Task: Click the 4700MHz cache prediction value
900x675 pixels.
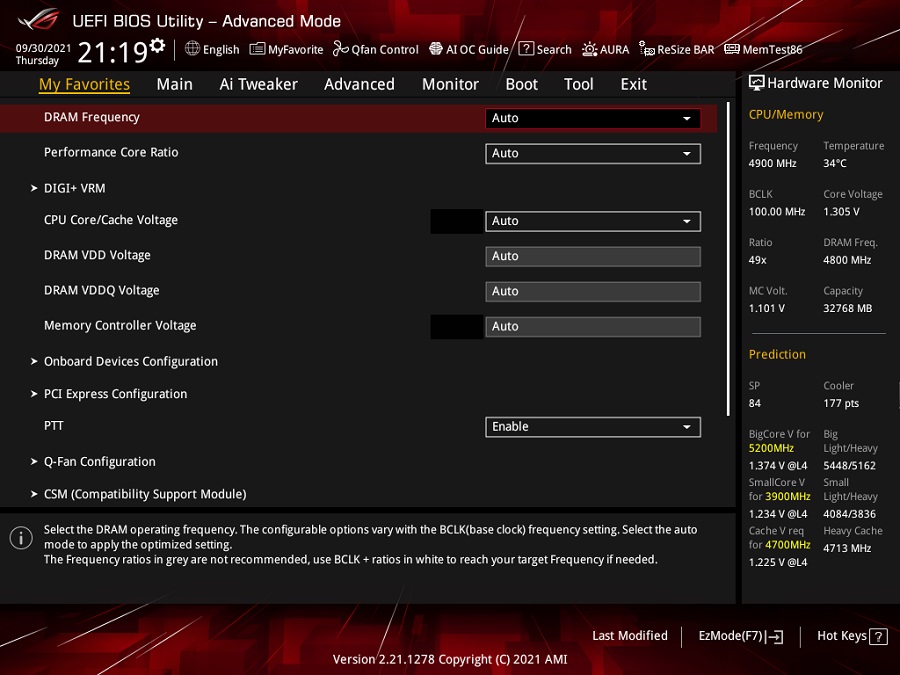Action: point(788,544)
